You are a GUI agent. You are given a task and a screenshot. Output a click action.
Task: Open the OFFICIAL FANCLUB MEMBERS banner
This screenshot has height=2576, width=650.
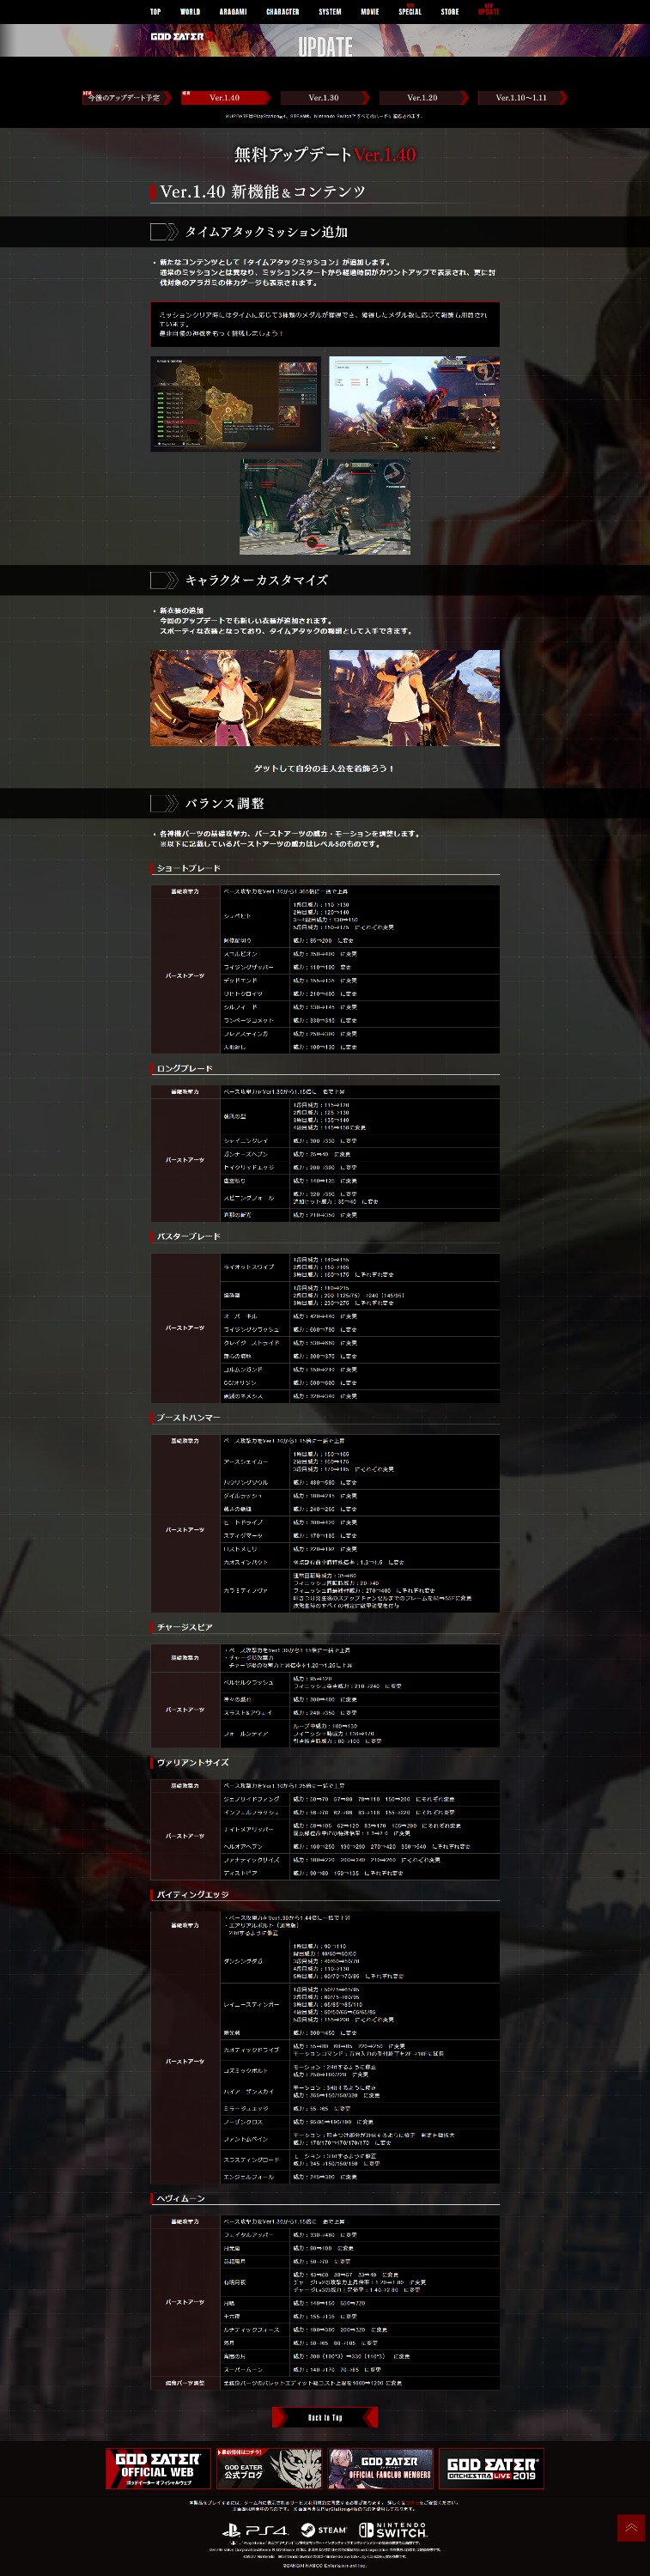[x=381, y=2468]
